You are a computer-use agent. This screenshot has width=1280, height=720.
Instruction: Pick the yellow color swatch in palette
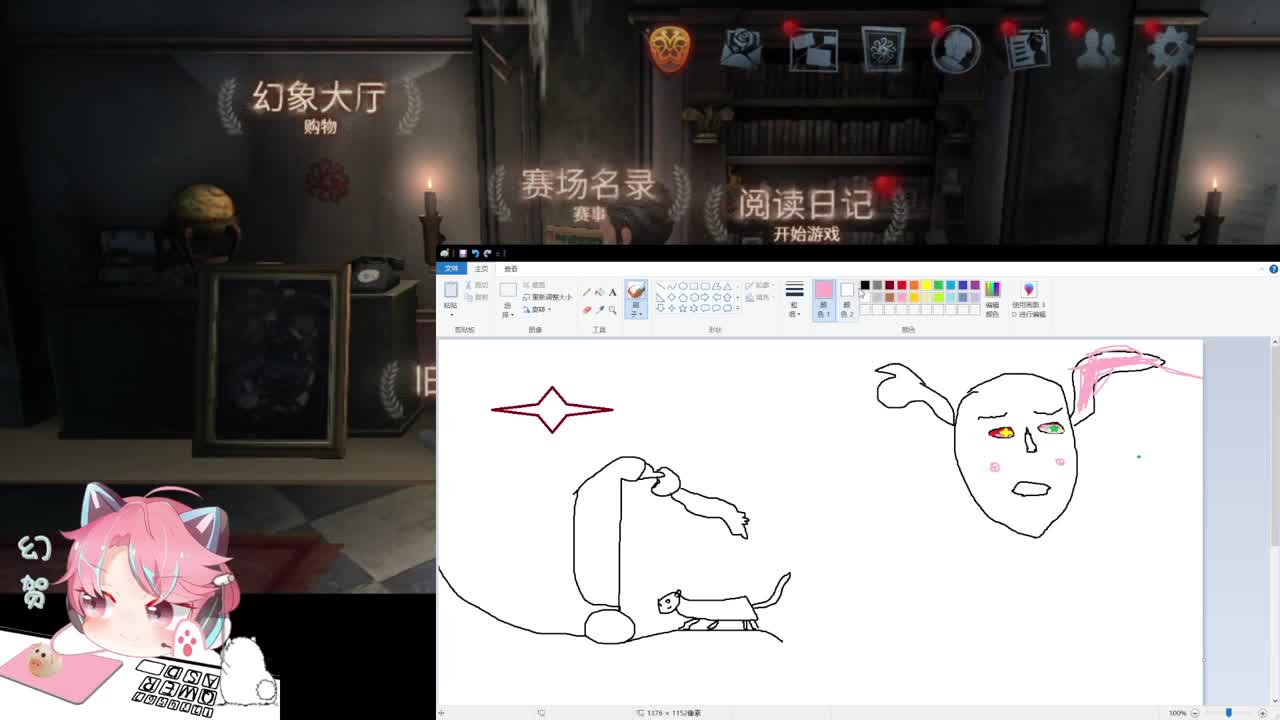926,285
